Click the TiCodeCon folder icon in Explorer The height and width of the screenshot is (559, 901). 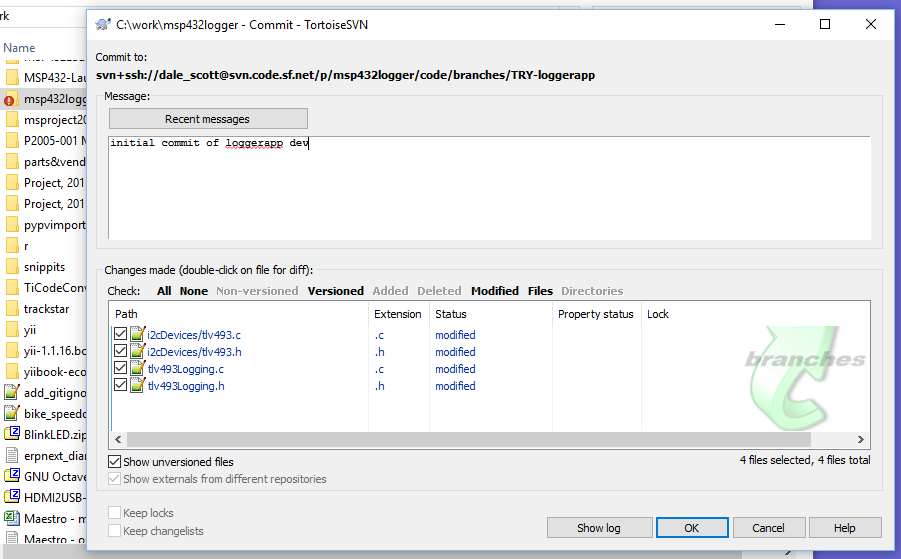click(12, 287)
